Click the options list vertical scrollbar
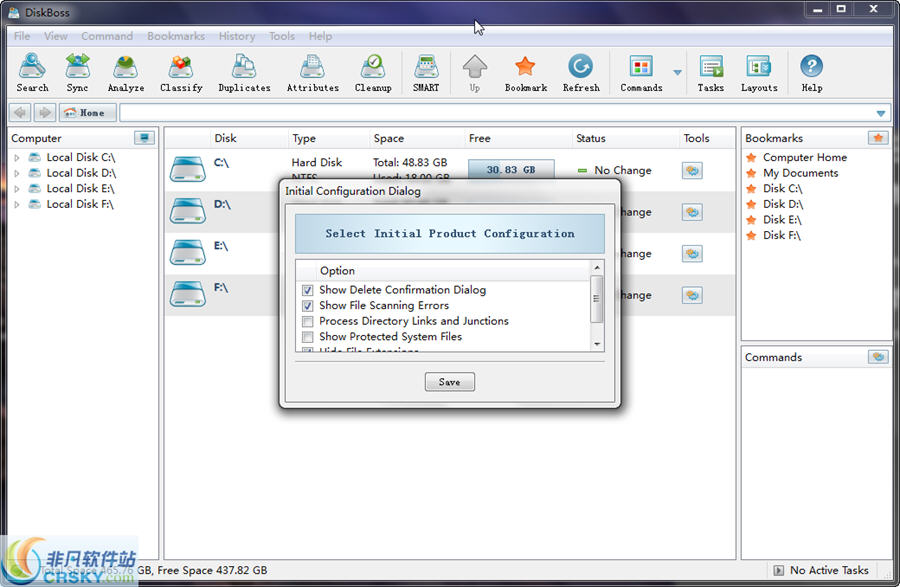This screenshot has width=900, height=587. tap(597, 300)
